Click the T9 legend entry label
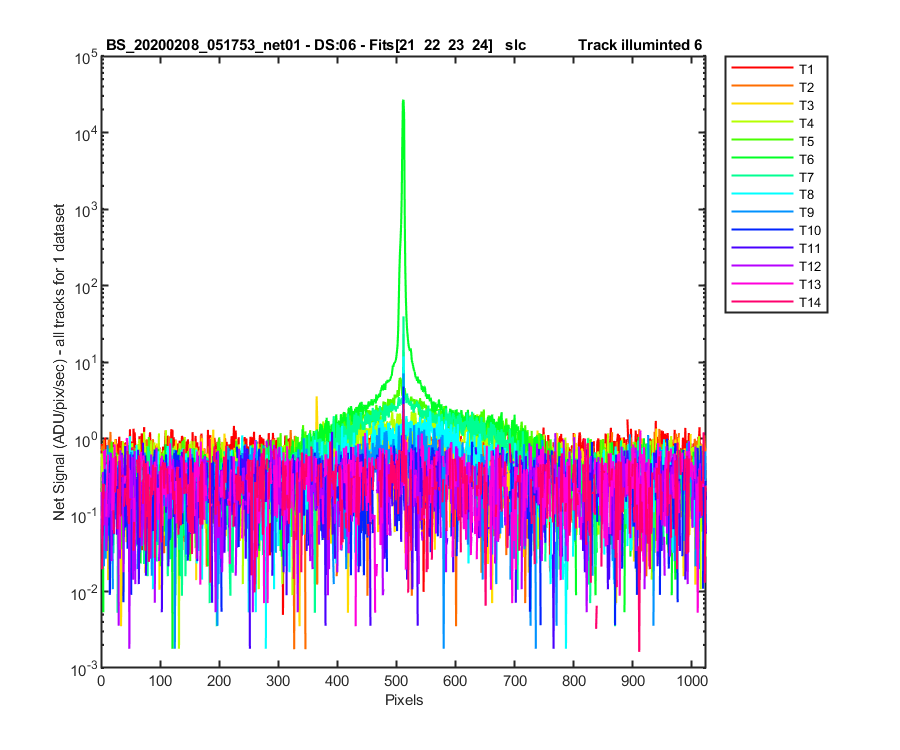Viewport: 900px width, 750px height. pyautogui.click(x=806, y=212)
